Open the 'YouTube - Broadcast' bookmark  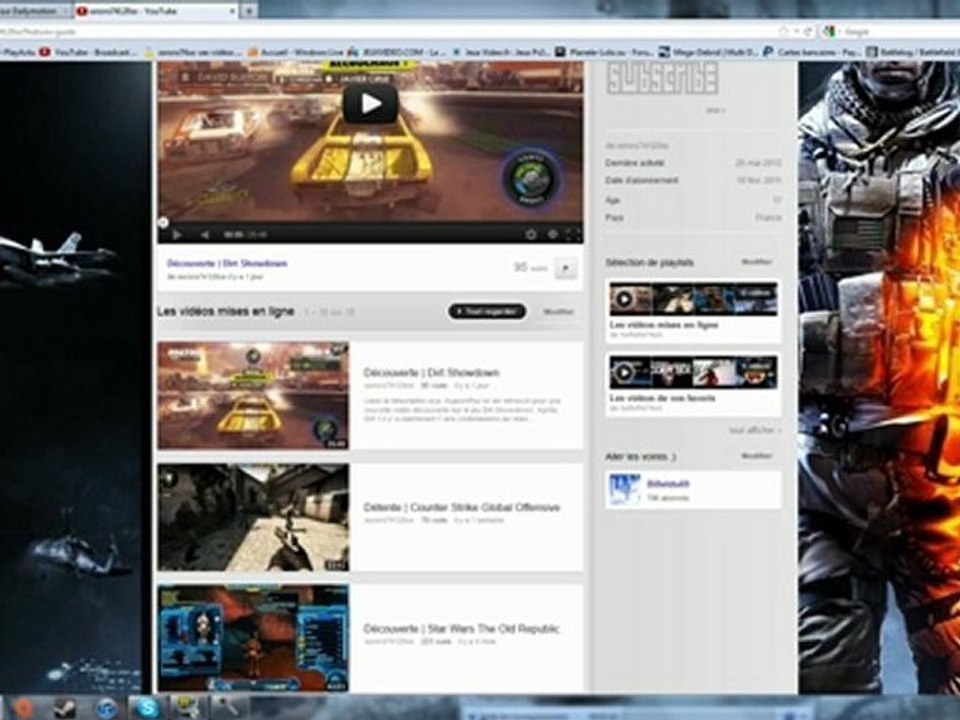(88, 53)
